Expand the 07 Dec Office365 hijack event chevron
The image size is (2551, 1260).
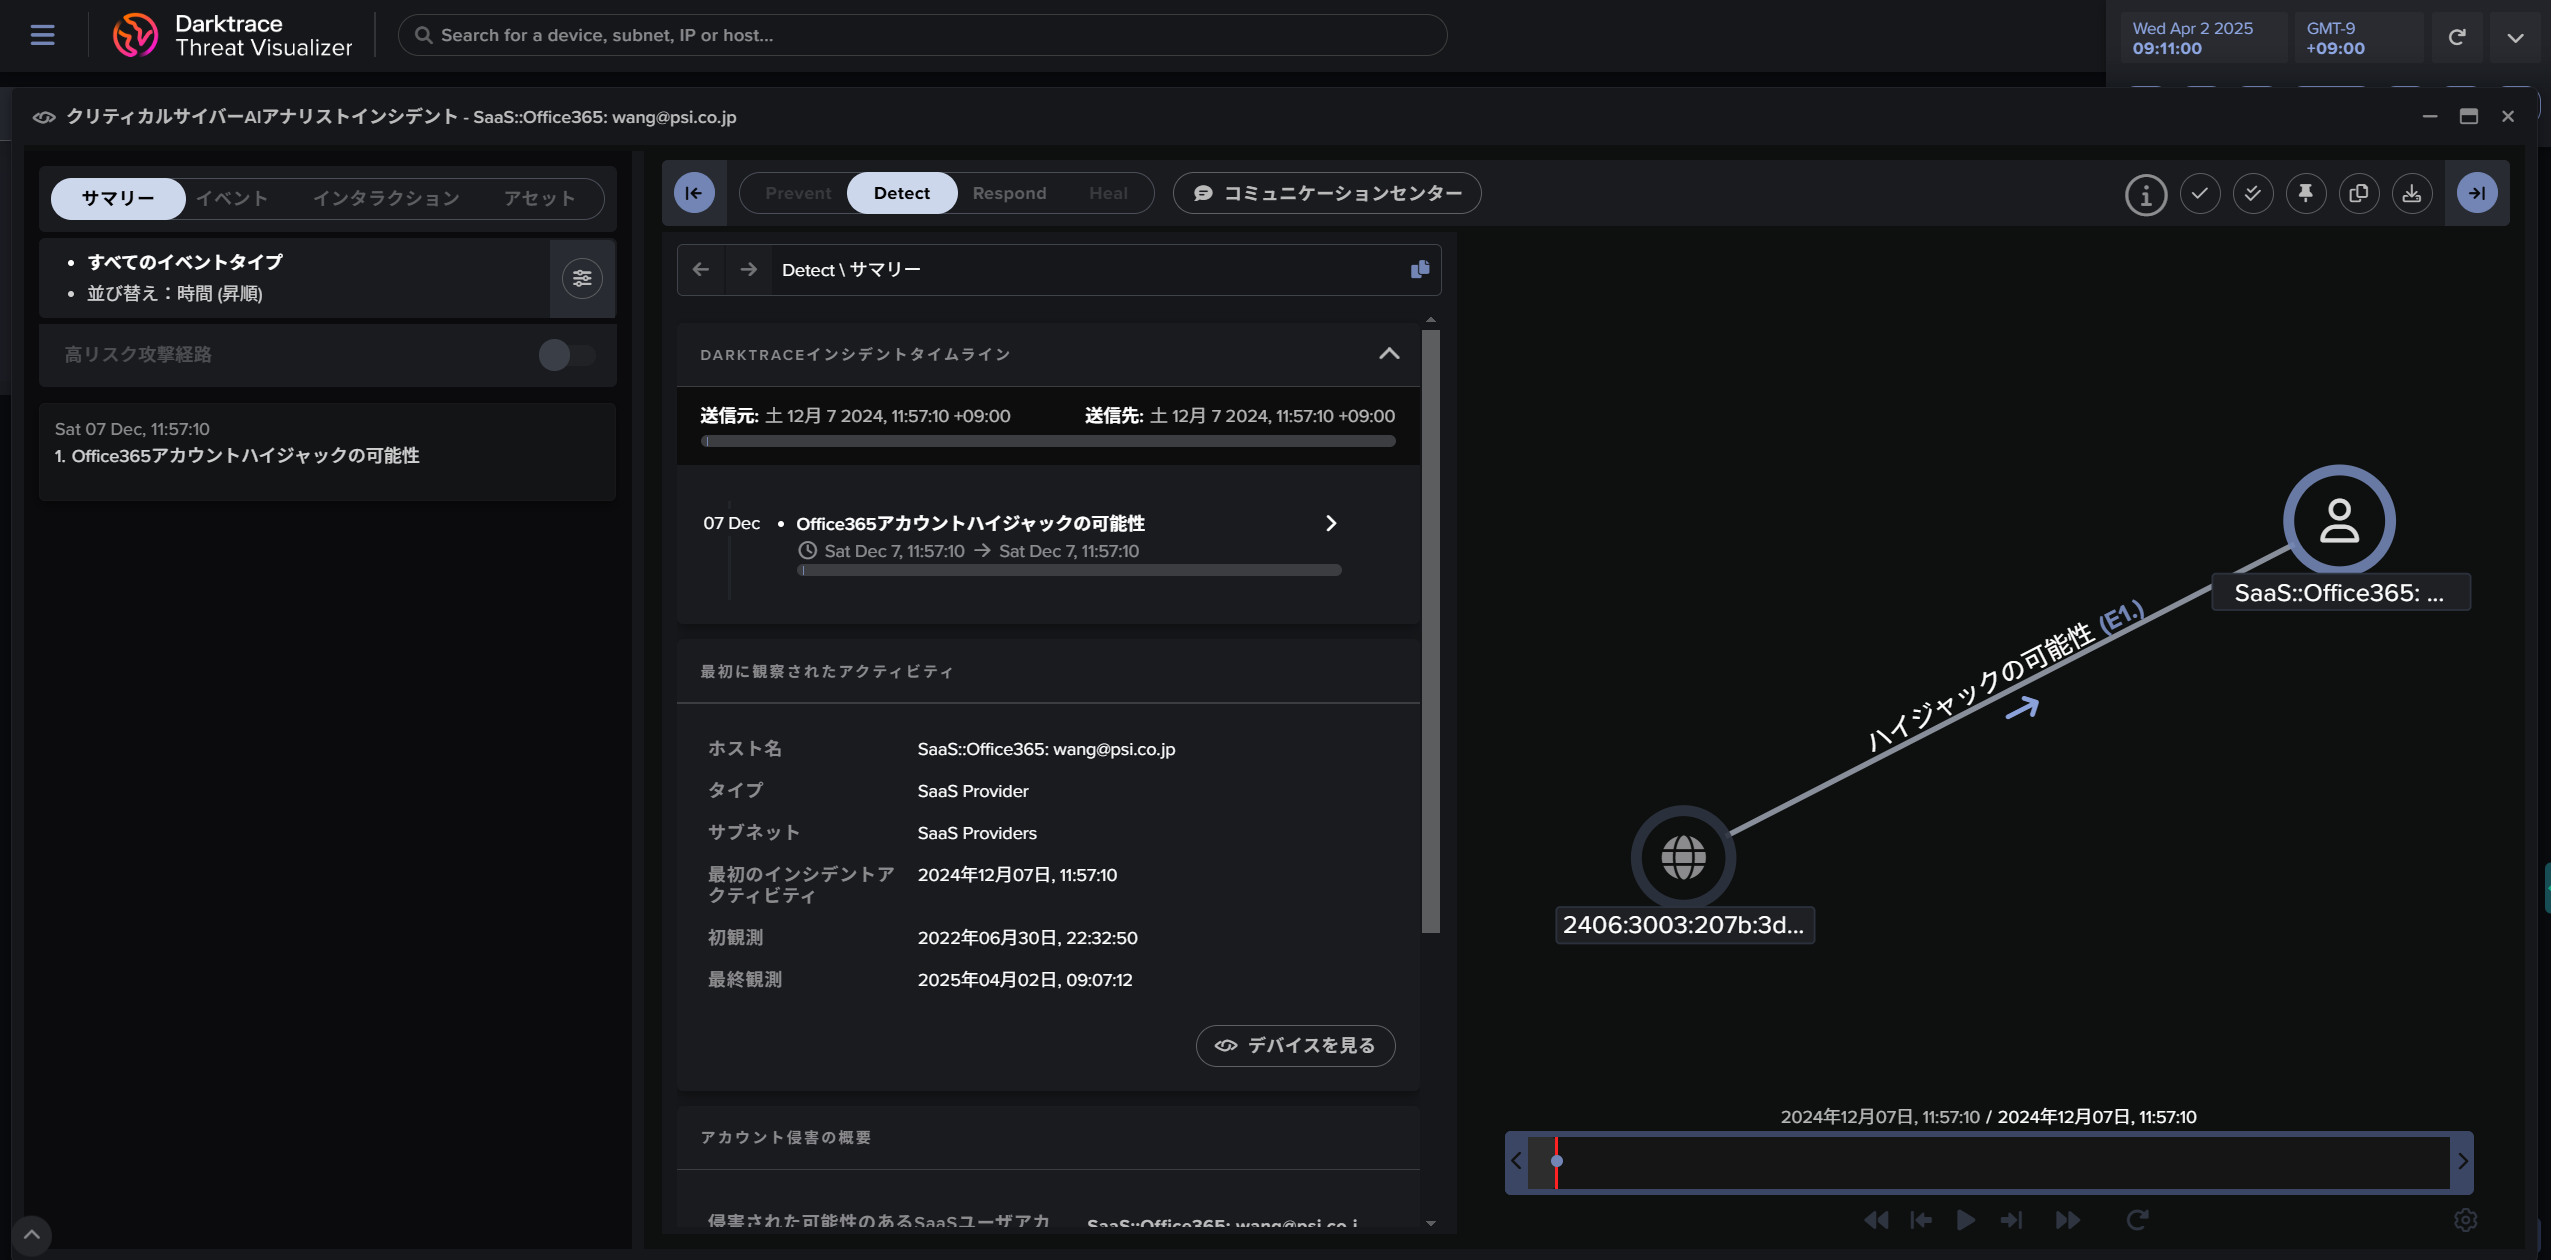(x=1331, y=523)
